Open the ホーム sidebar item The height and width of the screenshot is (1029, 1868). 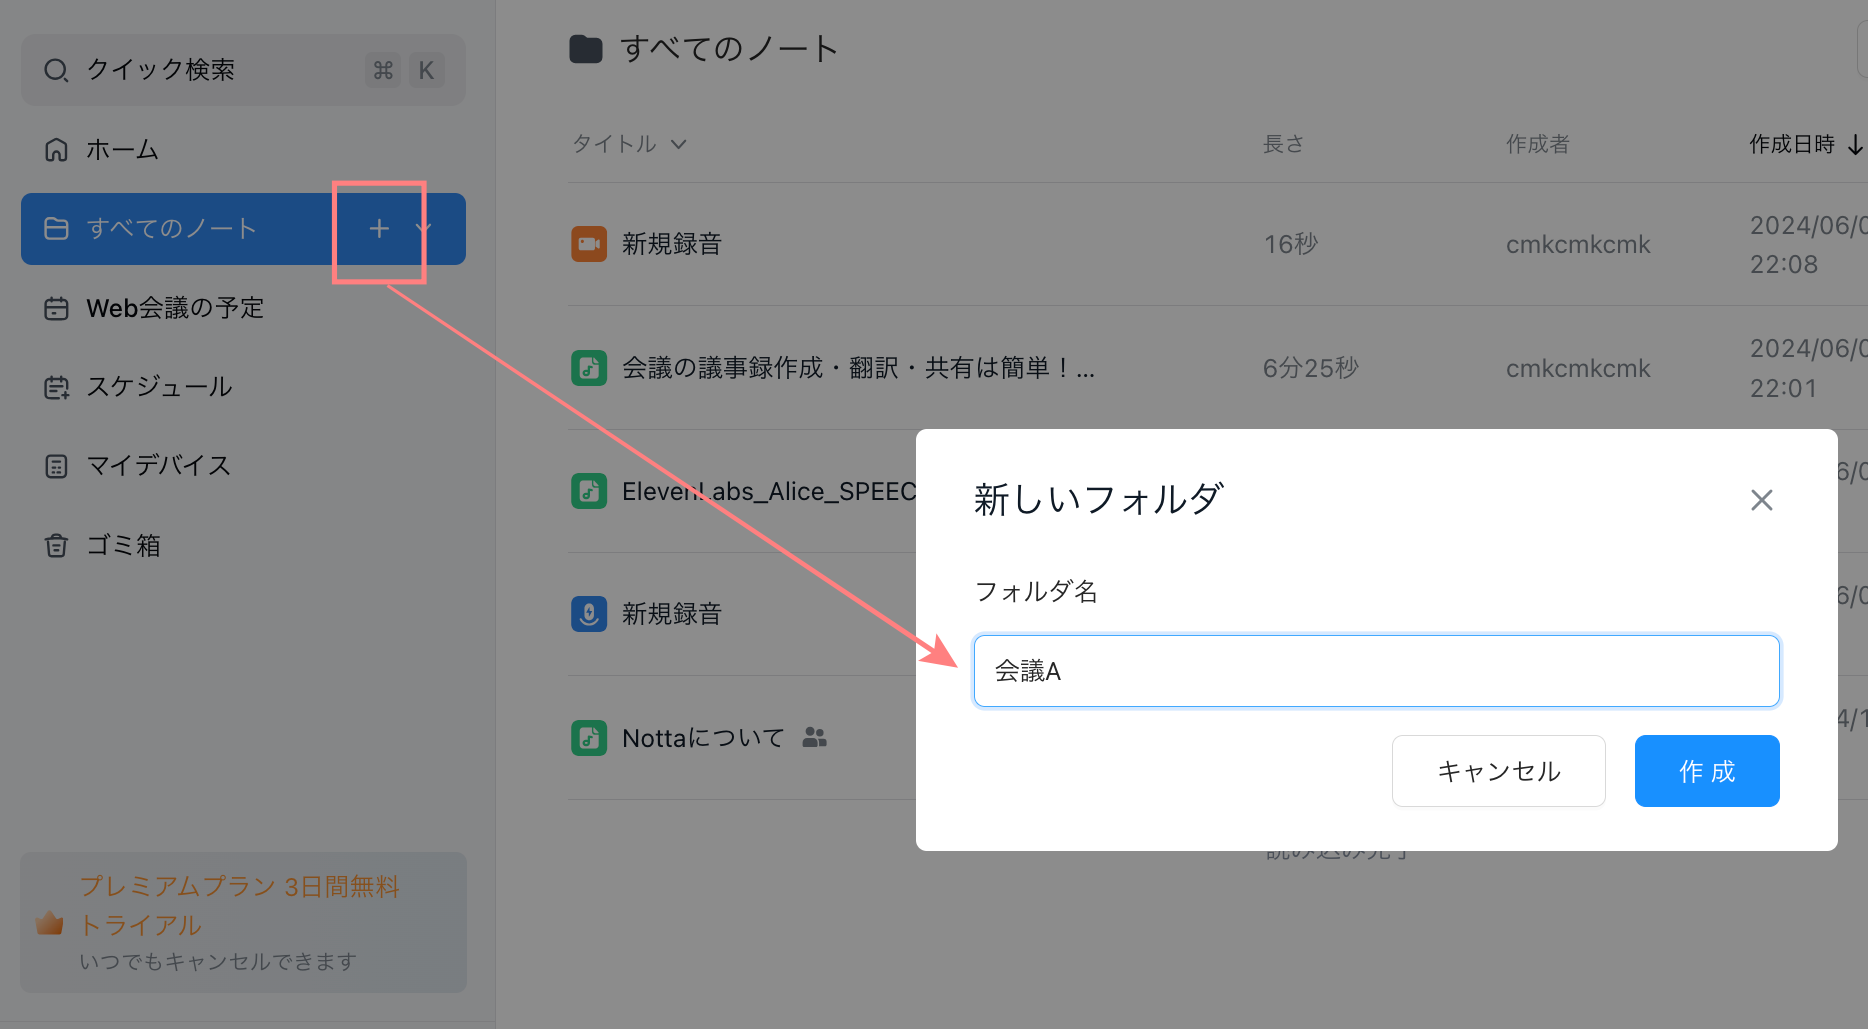pyautogui.click(x=122, y=150)
